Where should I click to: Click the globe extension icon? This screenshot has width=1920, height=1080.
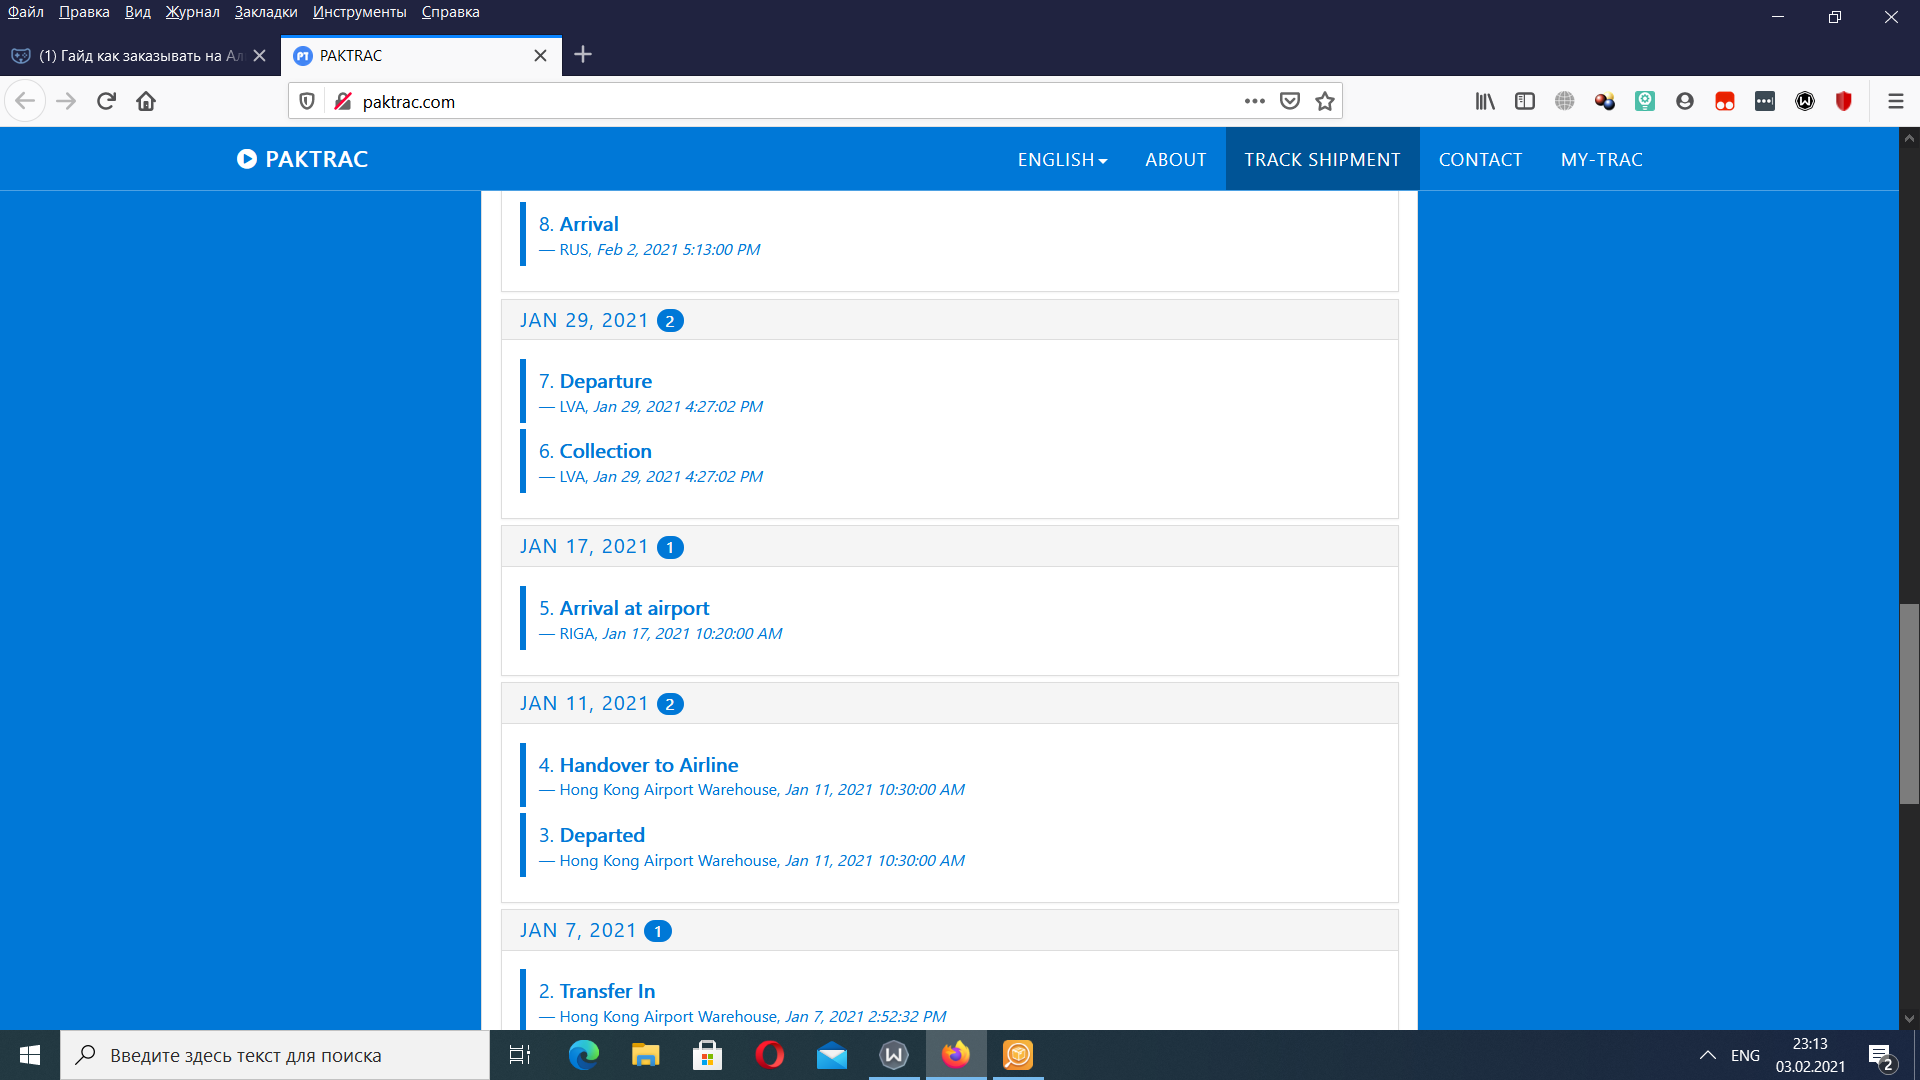click(x=1565, y=101)
